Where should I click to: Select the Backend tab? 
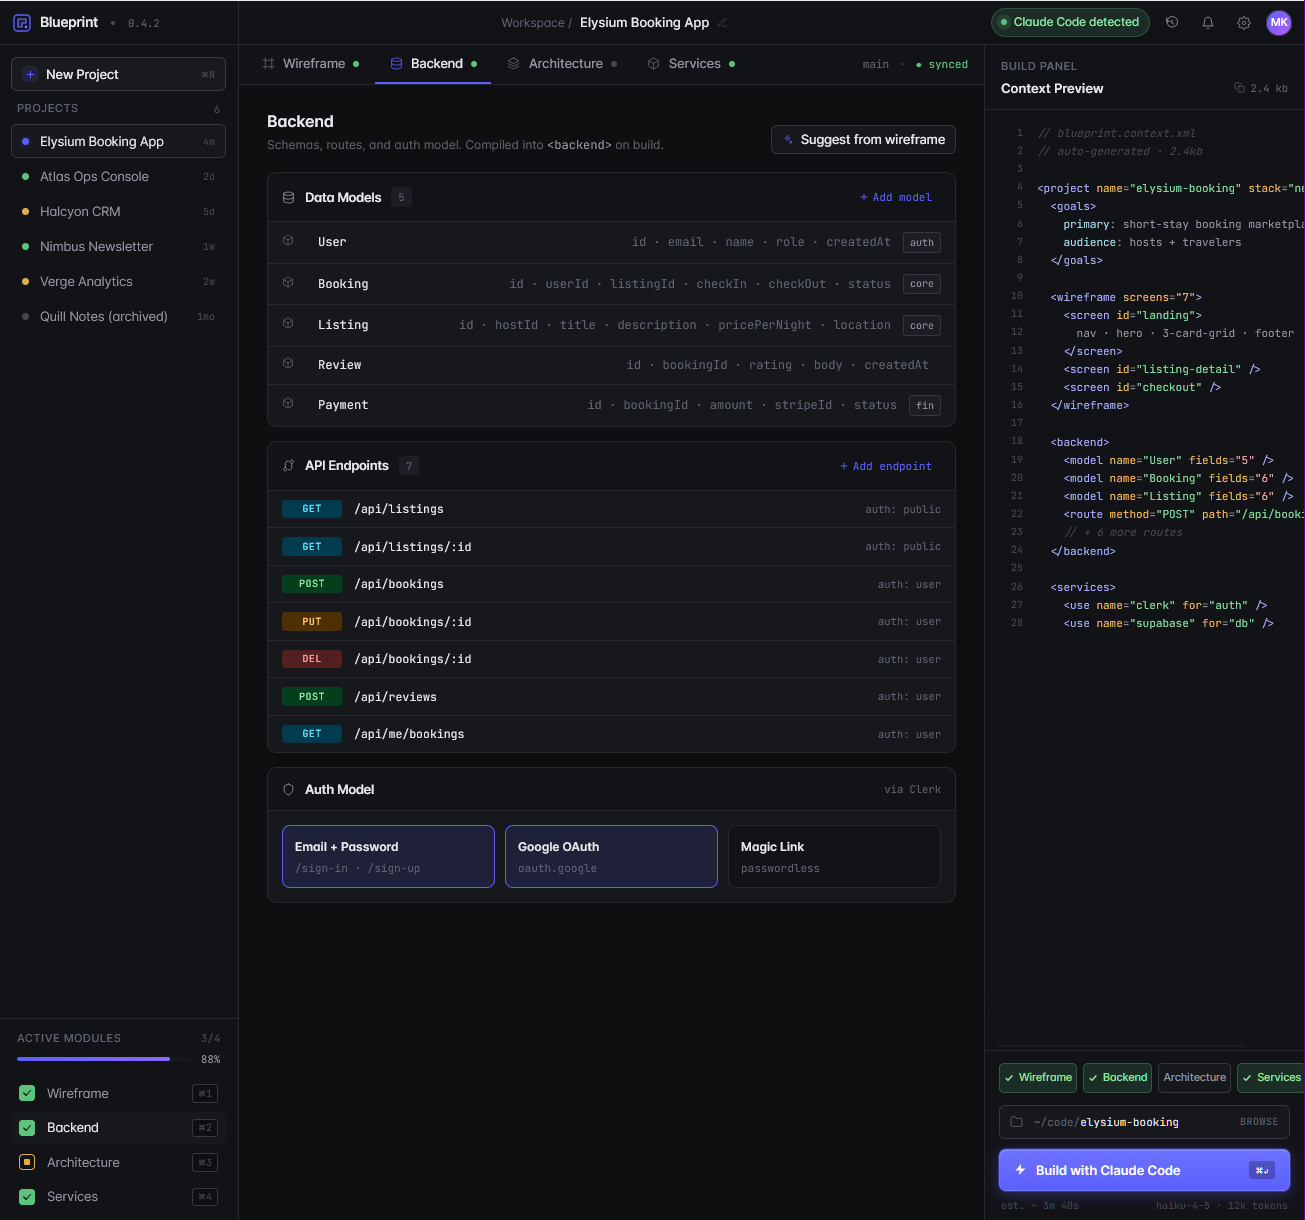433,63
